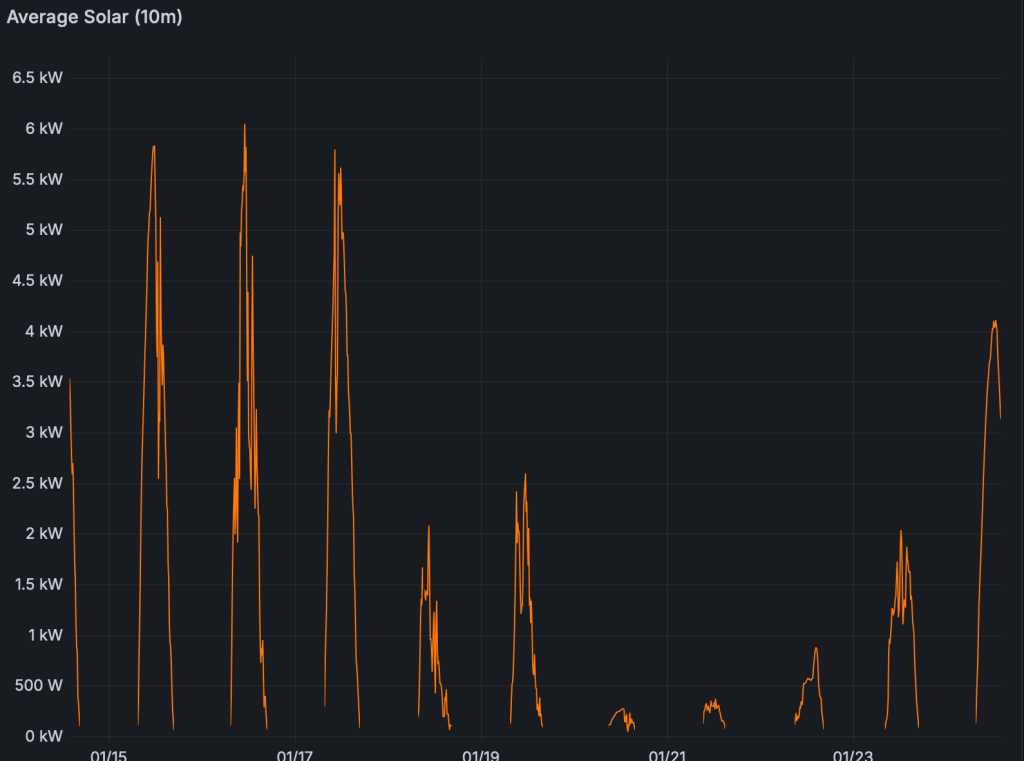Click the small solar bump just before 01/21

(x=622, y=711)
